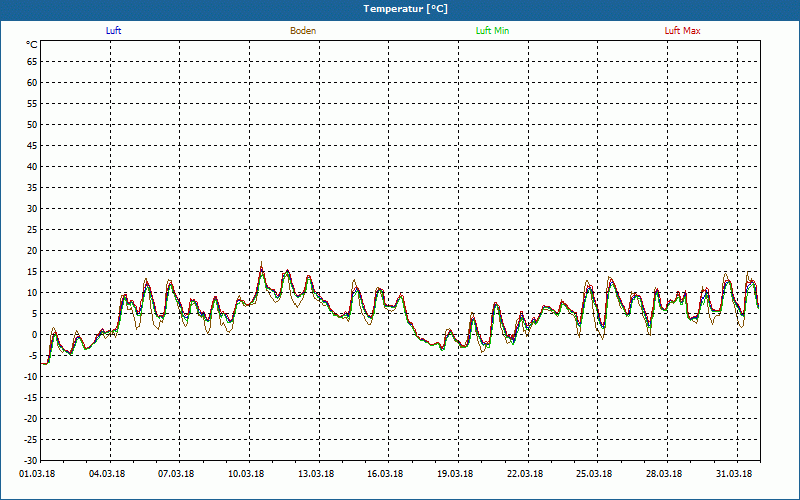Click the 65 y-axis value
The width and height of the screenshot is (800, 500).
coord(32,62)
